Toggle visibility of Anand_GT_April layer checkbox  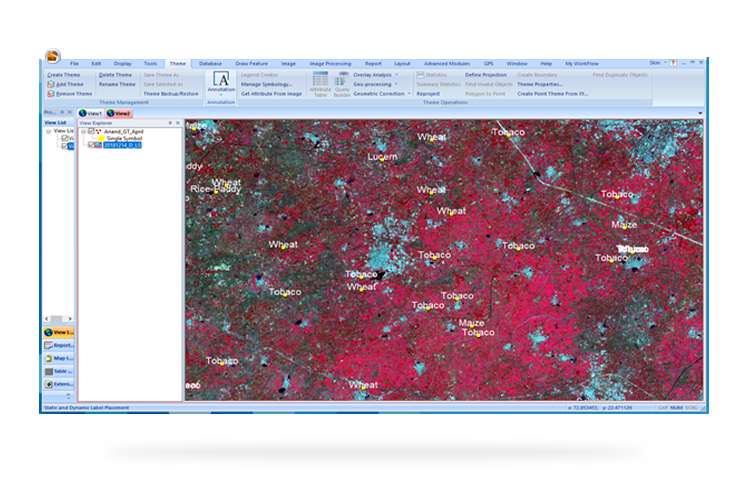point(91,131)
